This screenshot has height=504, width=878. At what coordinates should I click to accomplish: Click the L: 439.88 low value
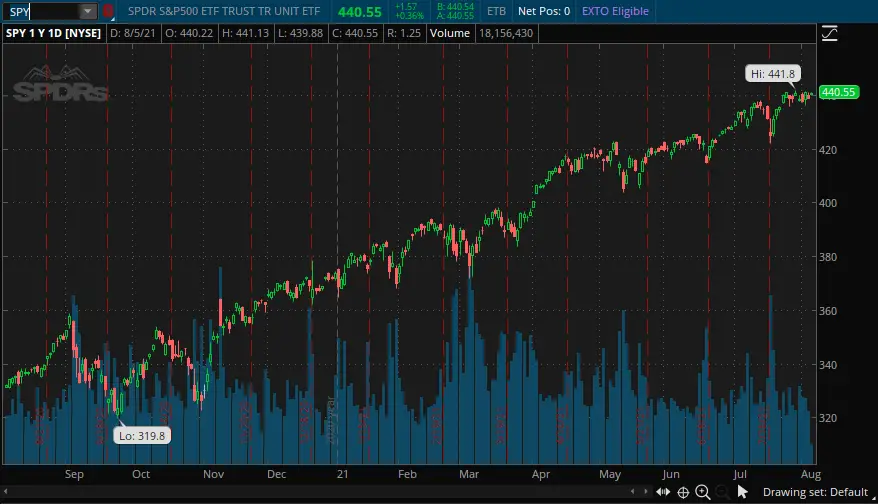[x=301, y=33]
